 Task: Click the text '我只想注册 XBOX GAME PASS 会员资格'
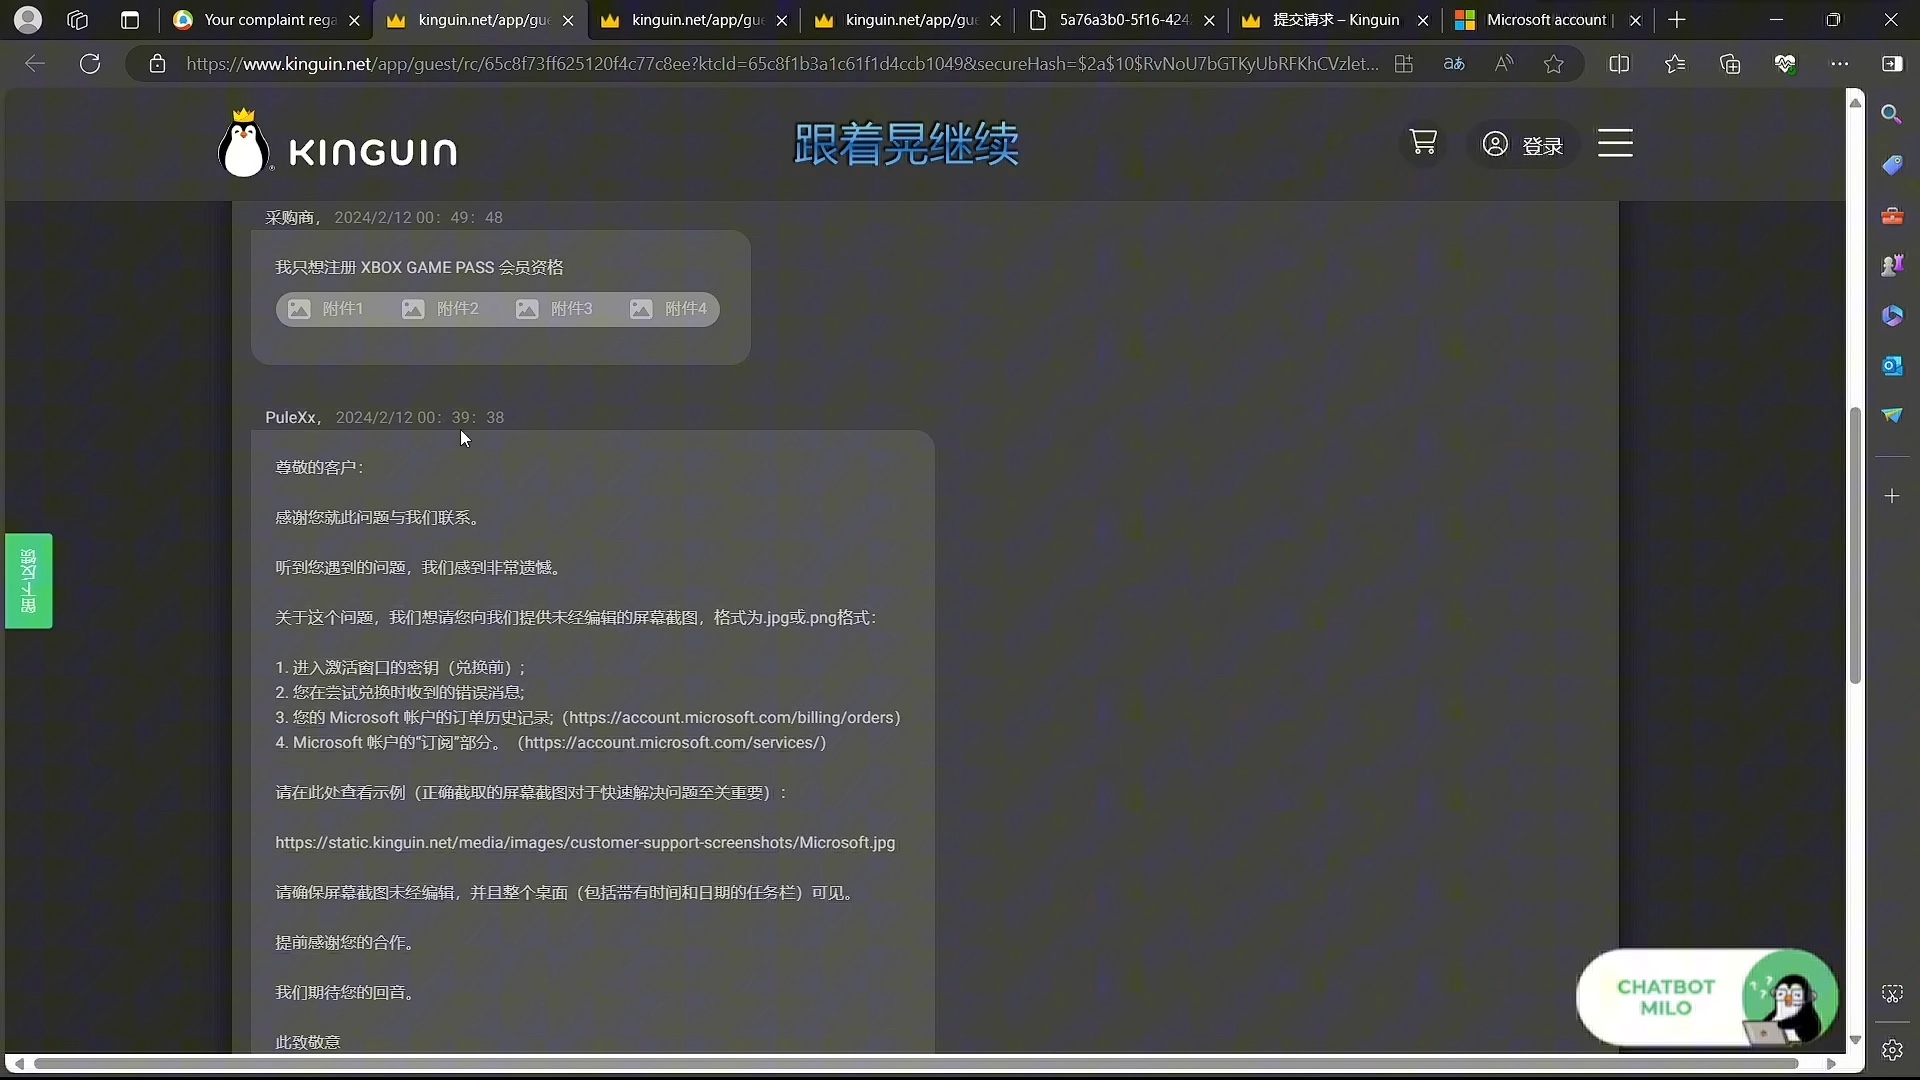pyautogui.click(x=419, y=268)
